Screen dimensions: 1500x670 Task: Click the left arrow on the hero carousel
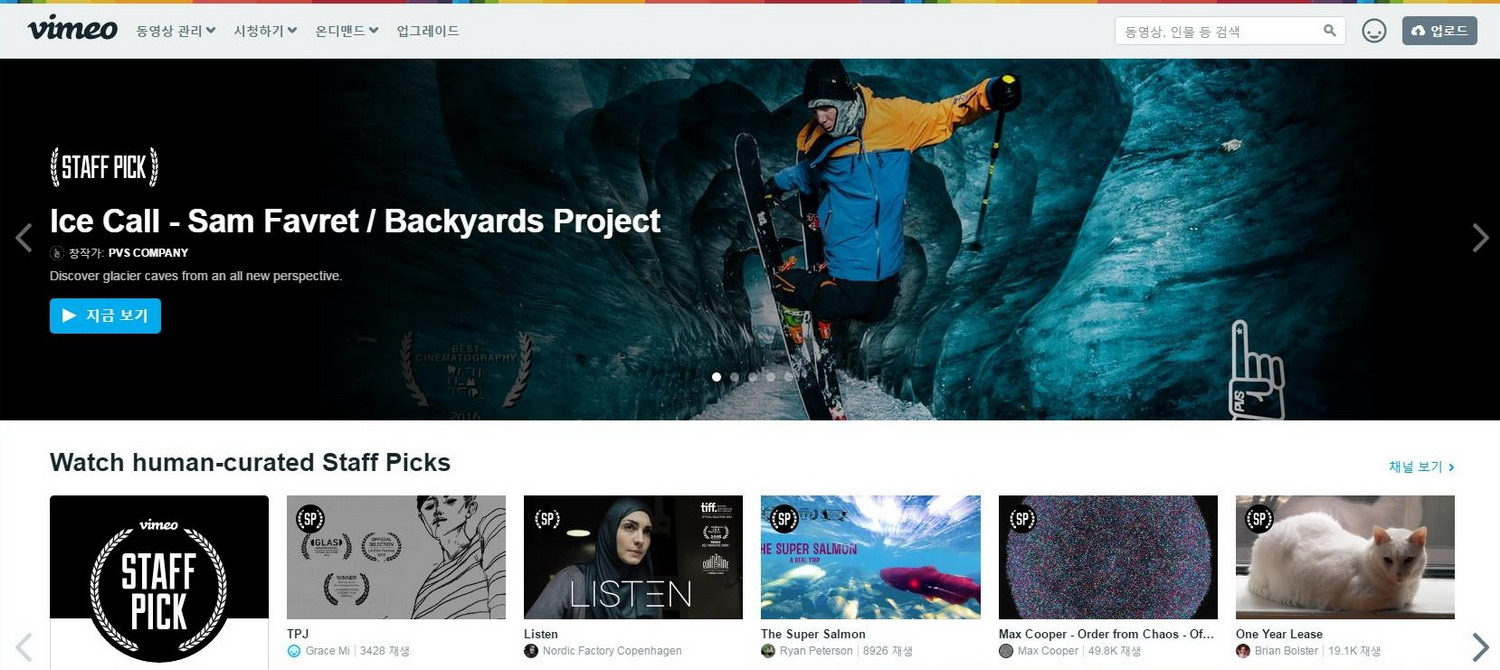click(x=23, y=238)
